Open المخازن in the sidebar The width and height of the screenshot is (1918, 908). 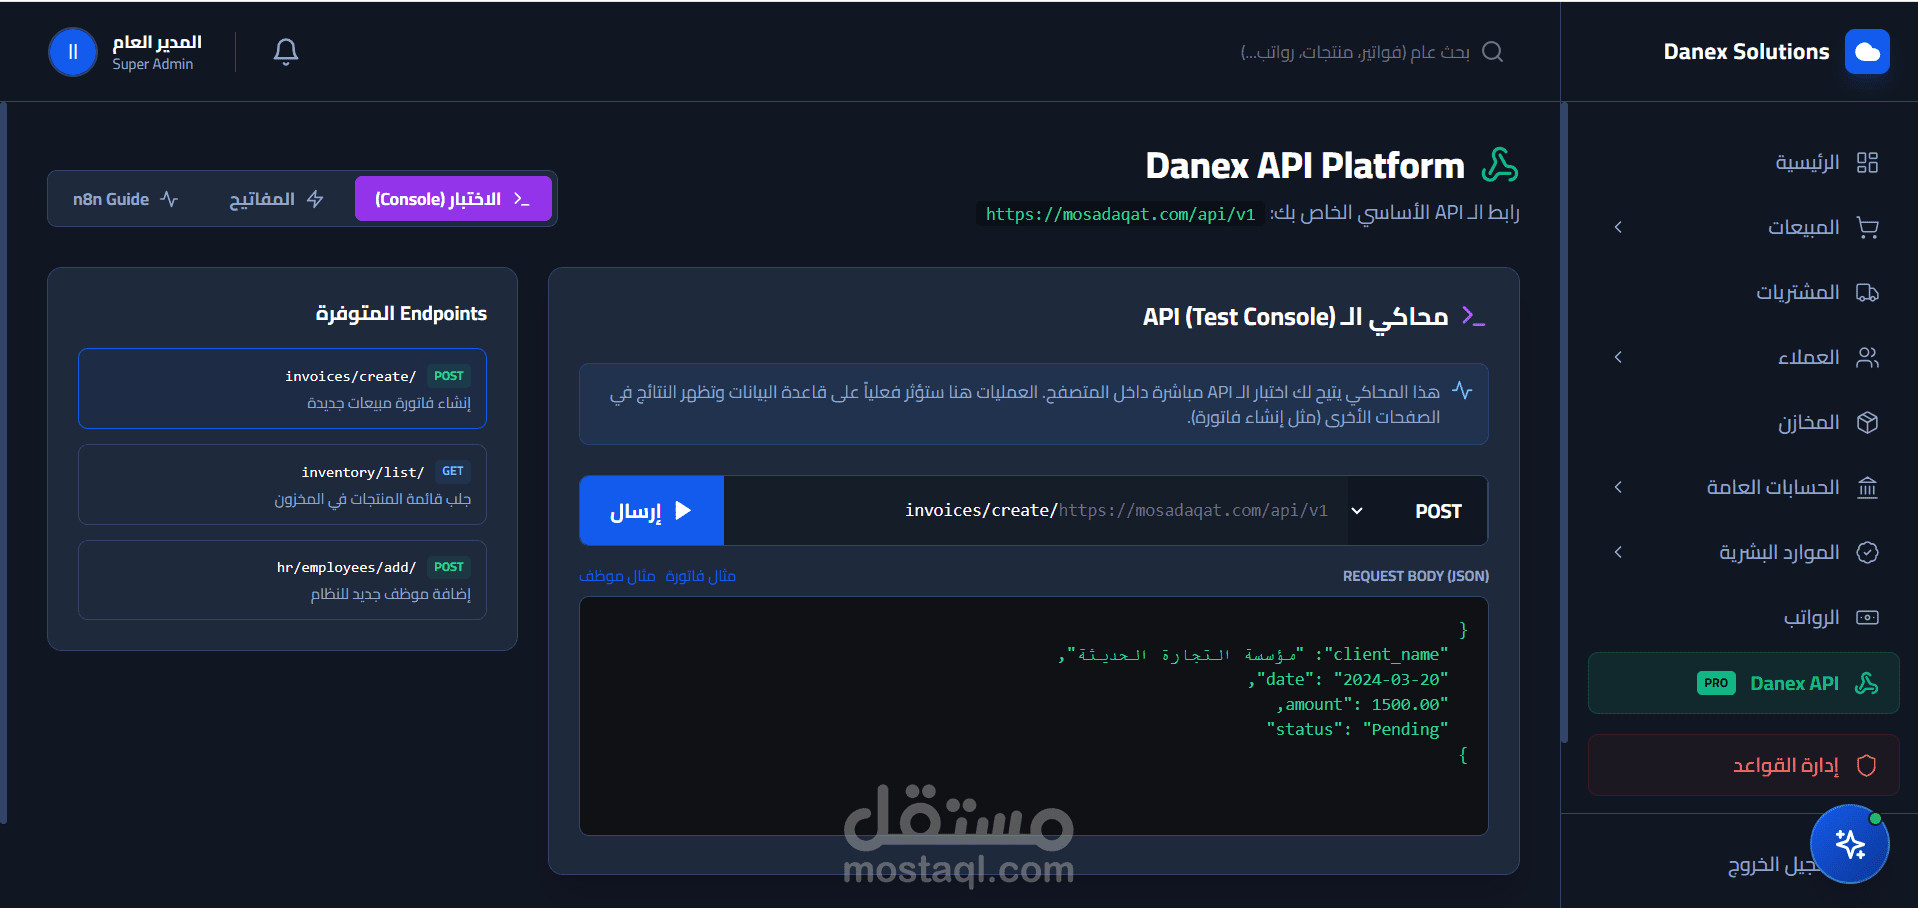pos(1743,422)
